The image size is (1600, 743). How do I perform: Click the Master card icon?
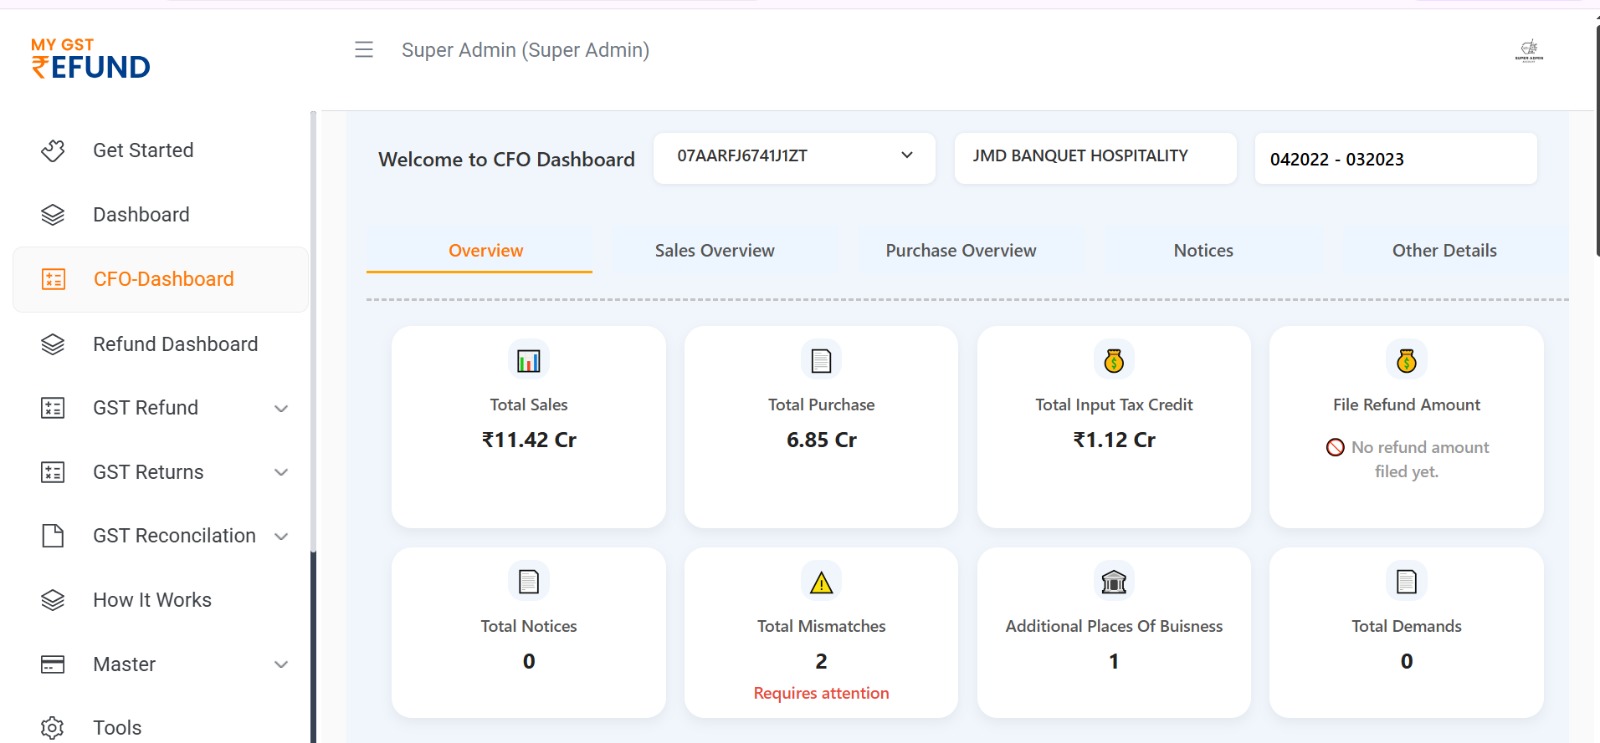click(x=53, y=664)
